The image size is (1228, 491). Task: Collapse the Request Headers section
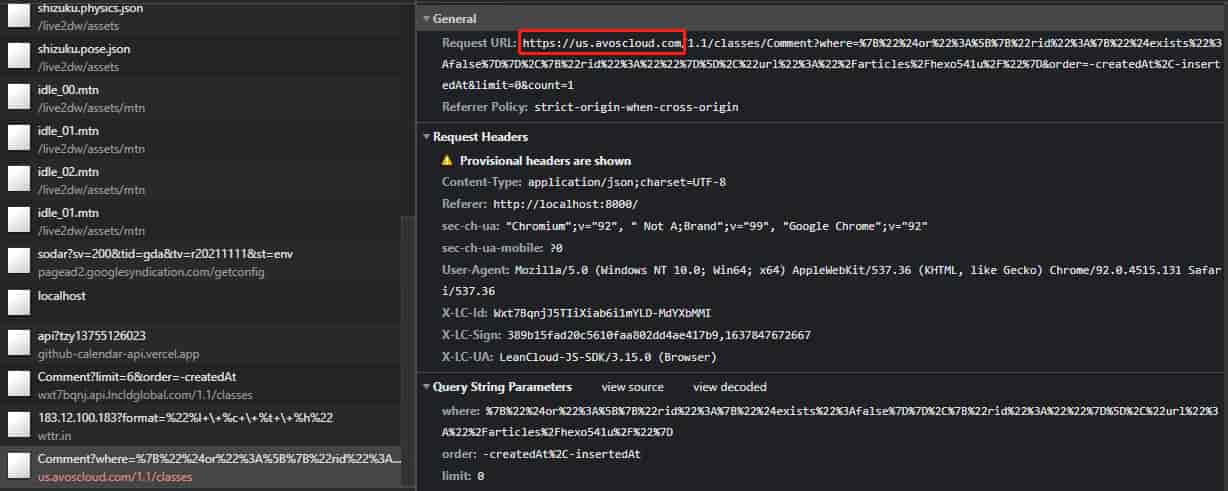pyautogui.click(x=426, y=137)
